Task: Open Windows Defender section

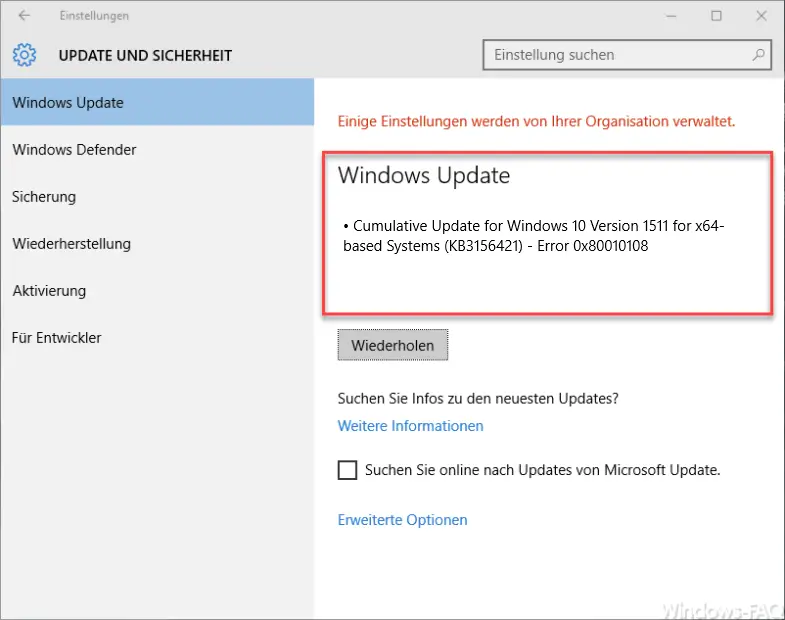Action: click(157, 149)
